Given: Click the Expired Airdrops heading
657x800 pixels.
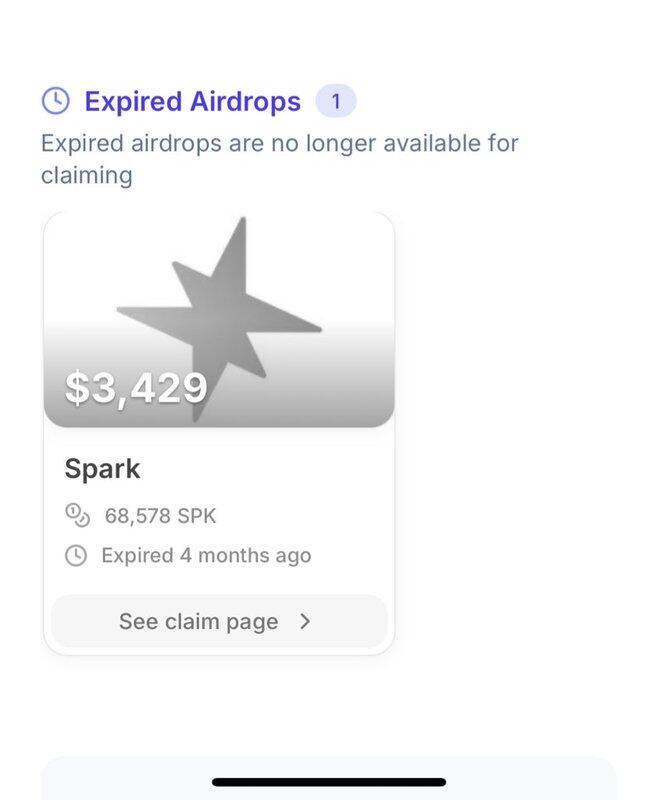Looking at the screenshot, I should (x=192, y=102).
